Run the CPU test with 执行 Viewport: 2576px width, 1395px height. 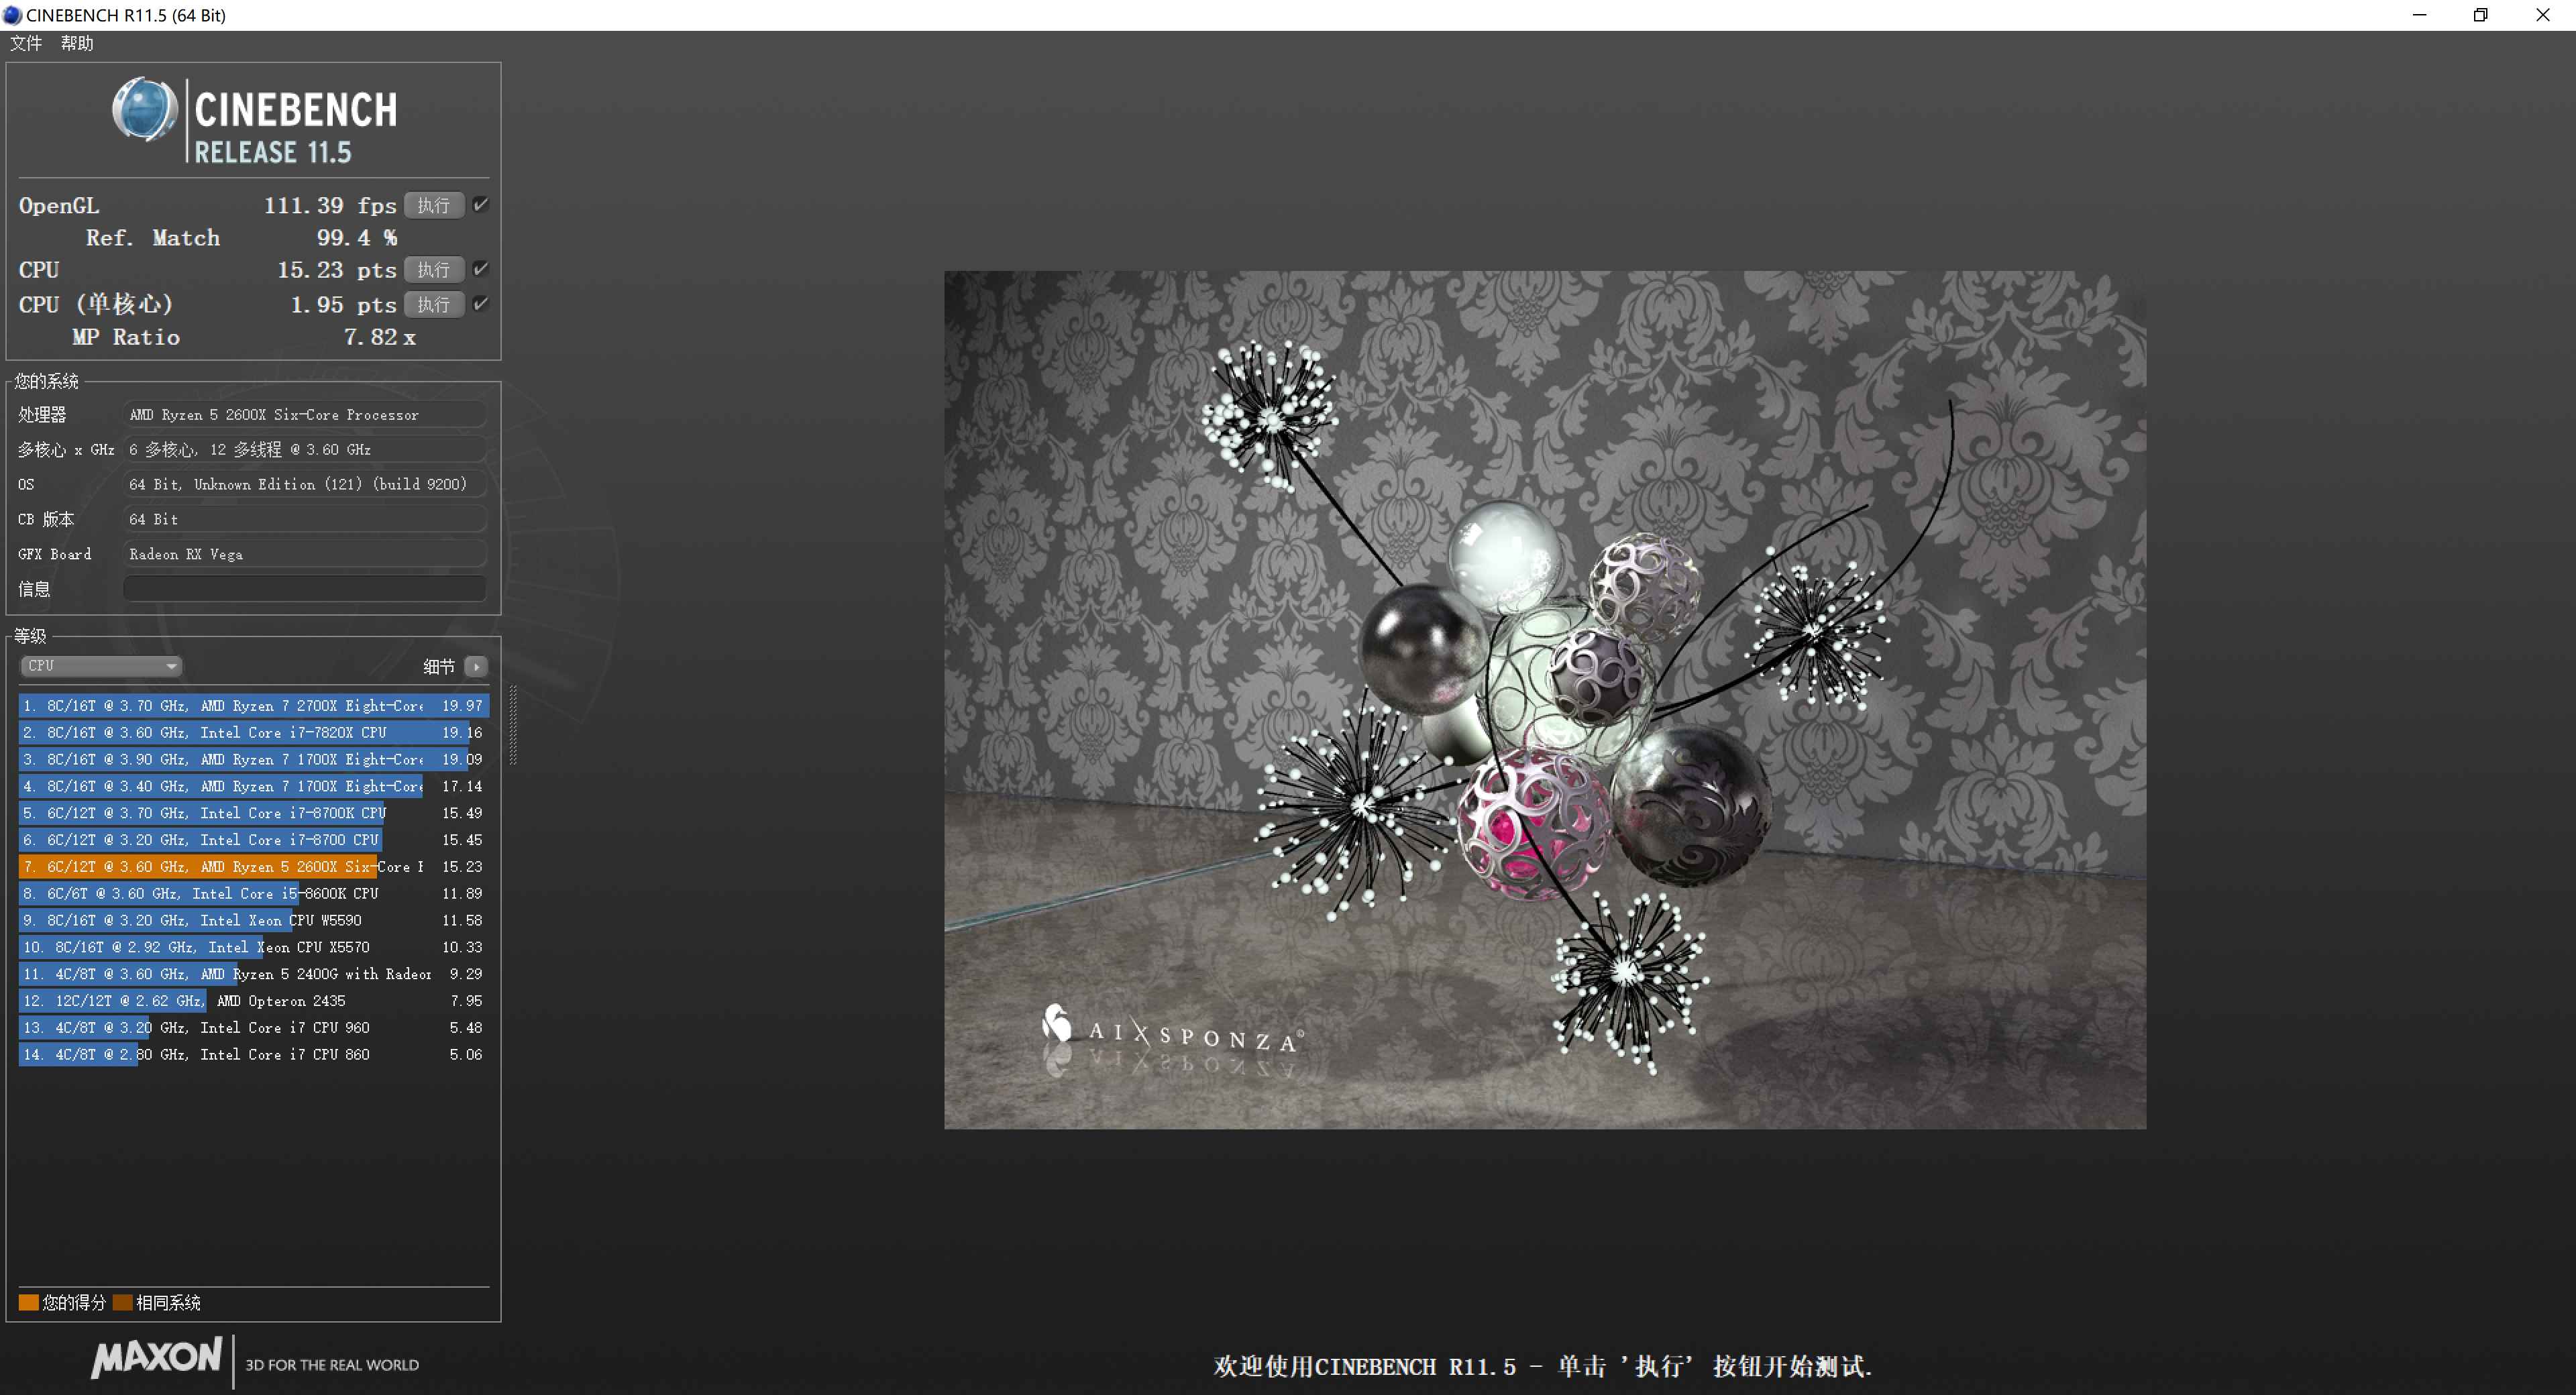(434, 270)
